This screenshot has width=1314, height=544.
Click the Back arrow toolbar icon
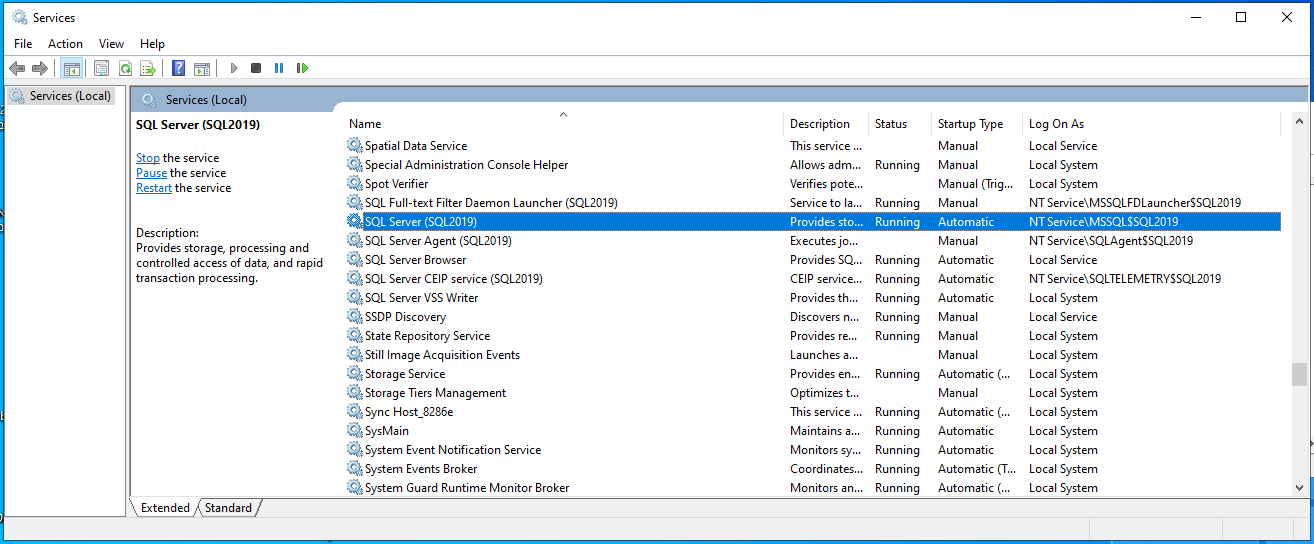17,68
